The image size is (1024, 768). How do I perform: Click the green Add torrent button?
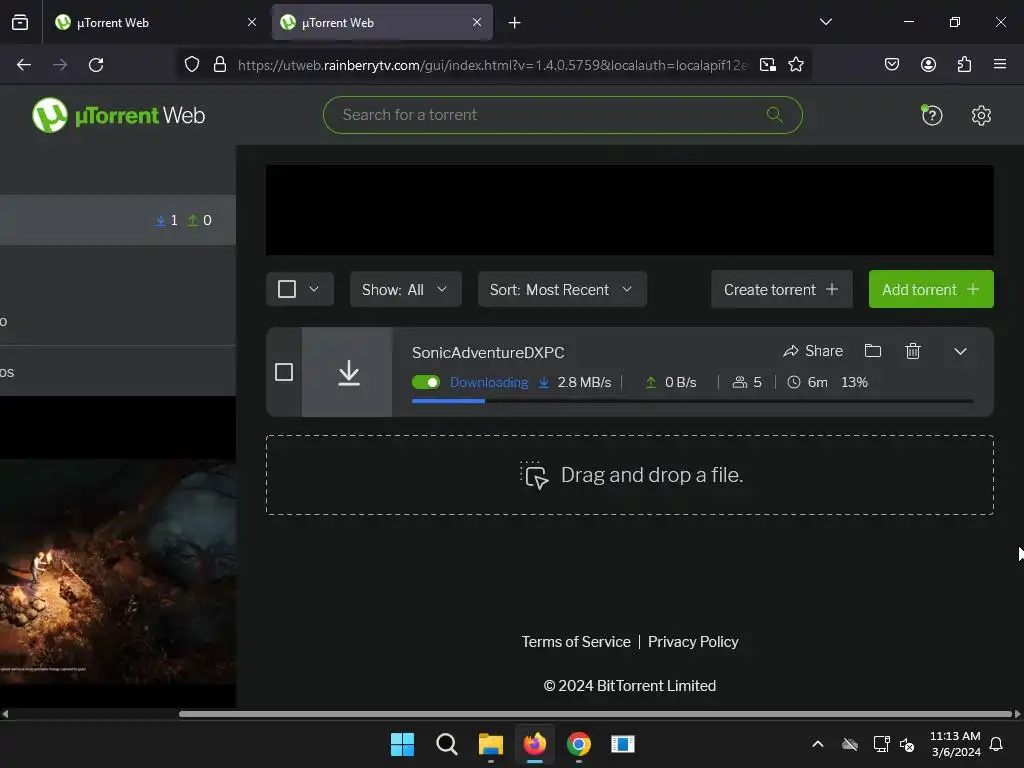pyautogui.click(x=931, y=289)
